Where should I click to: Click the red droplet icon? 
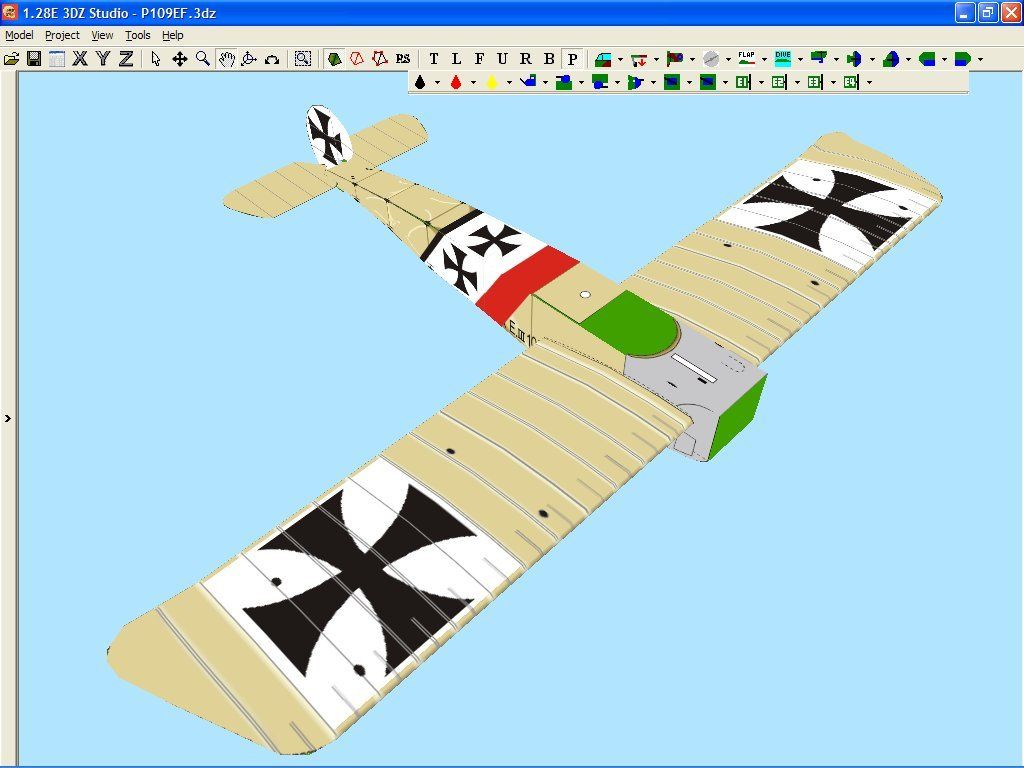point(456,82)
